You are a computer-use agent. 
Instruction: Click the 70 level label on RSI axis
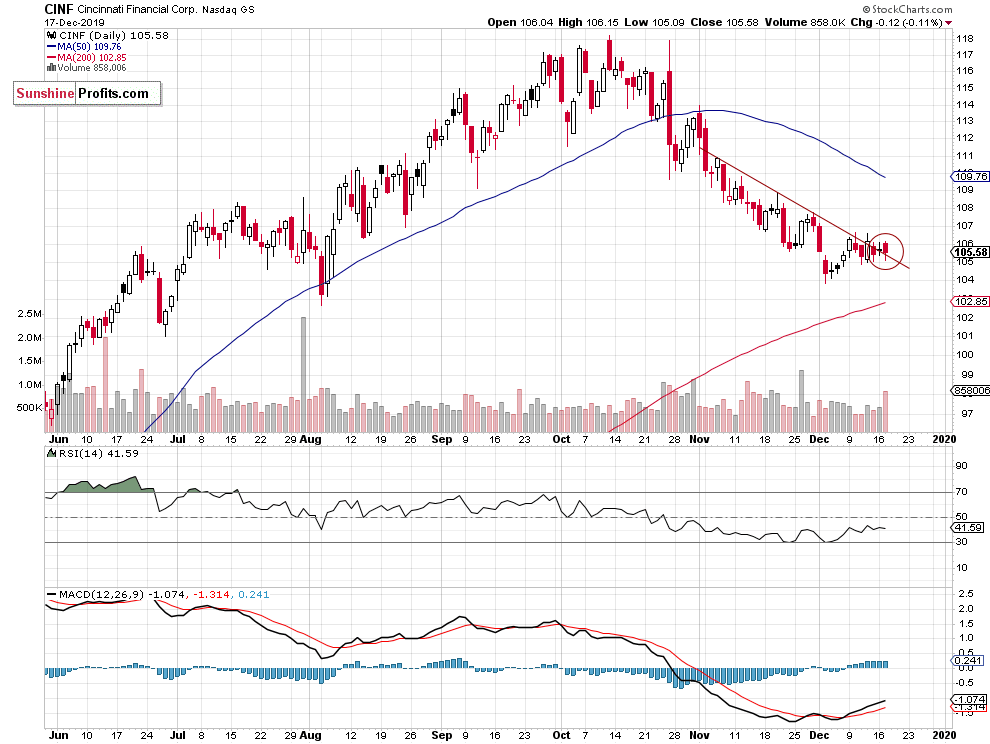961,491
